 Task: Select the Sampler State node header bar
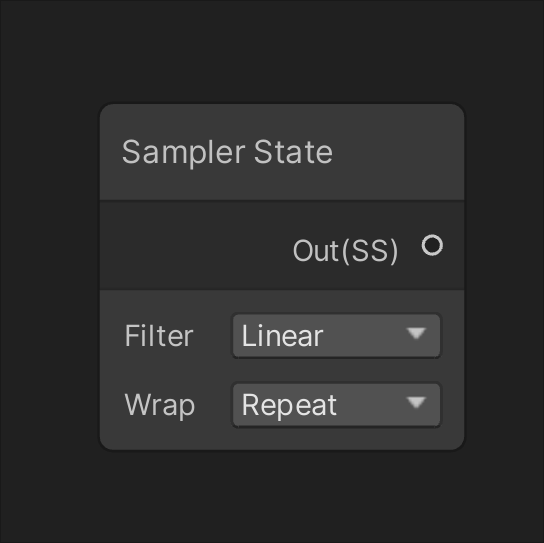tap(282, 152)
